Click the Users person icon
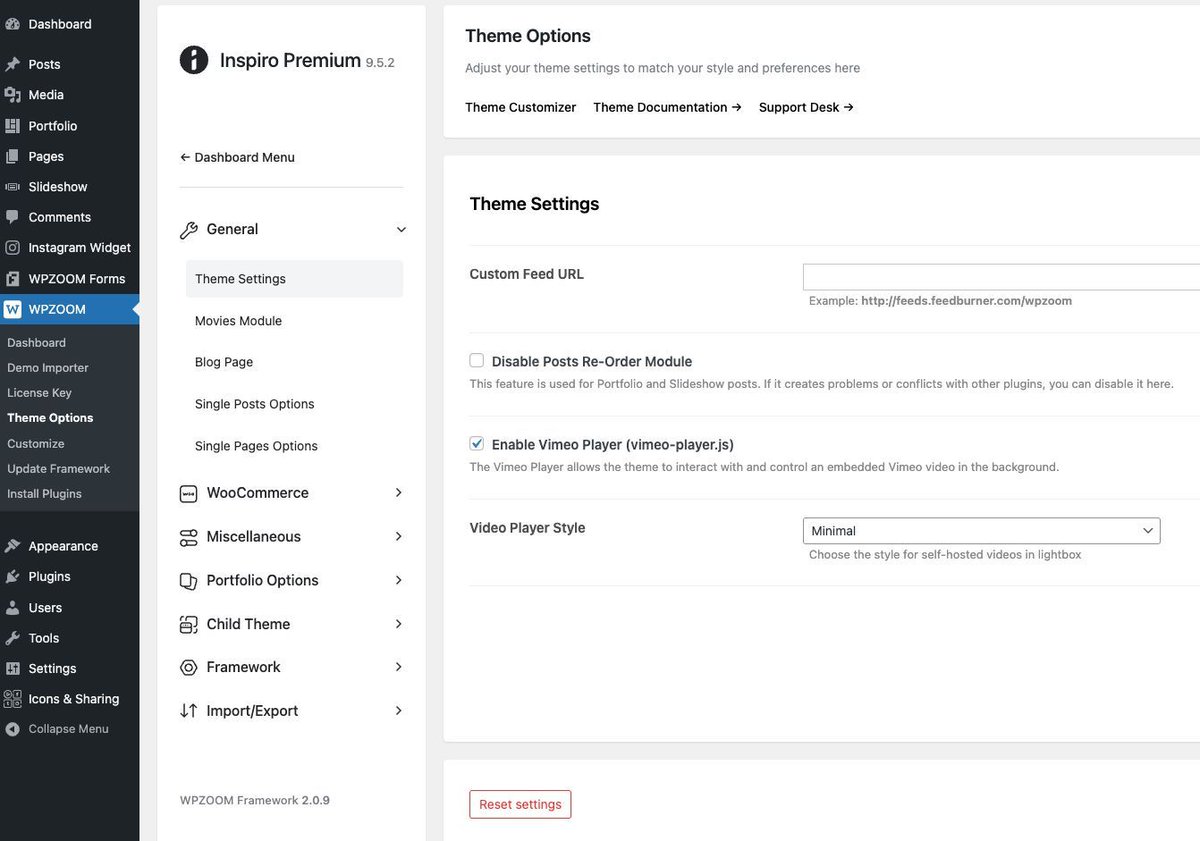This screenshot has height=841, width=1200. pyautogui.click(x=12, y=608)
